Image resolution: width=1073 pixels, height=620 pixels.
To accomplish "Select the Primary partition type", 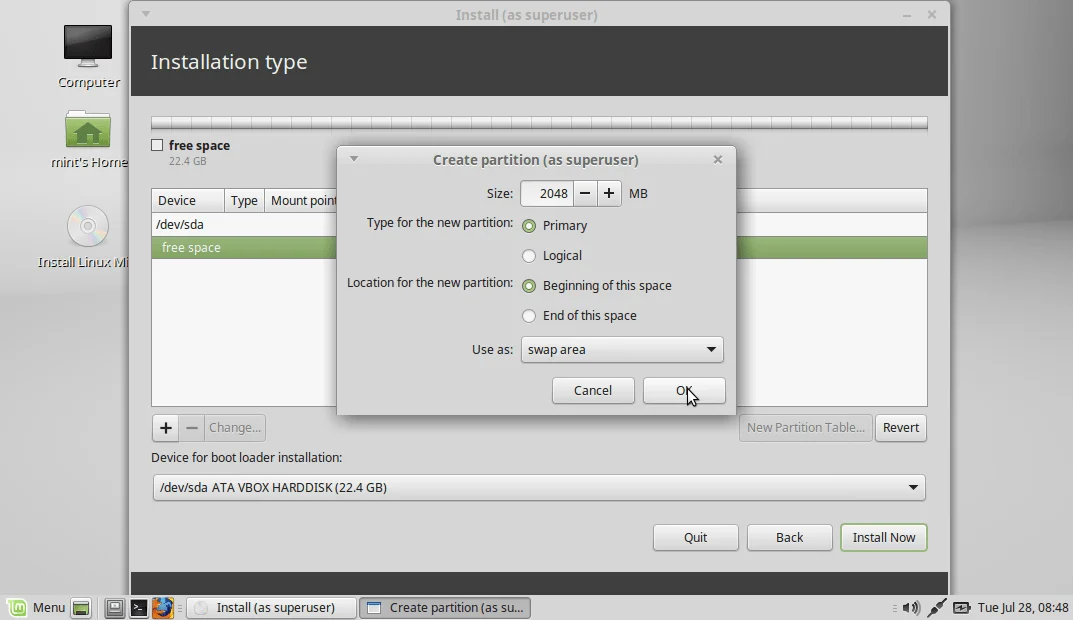I will tap(529, 226).
